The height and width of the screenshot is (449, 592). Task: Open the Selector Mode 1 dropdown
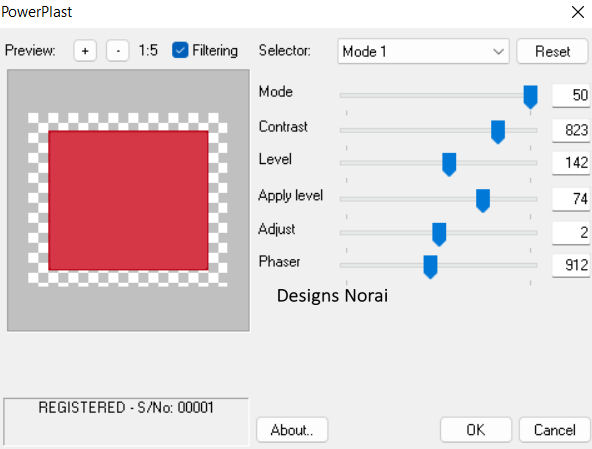(423, 51)
